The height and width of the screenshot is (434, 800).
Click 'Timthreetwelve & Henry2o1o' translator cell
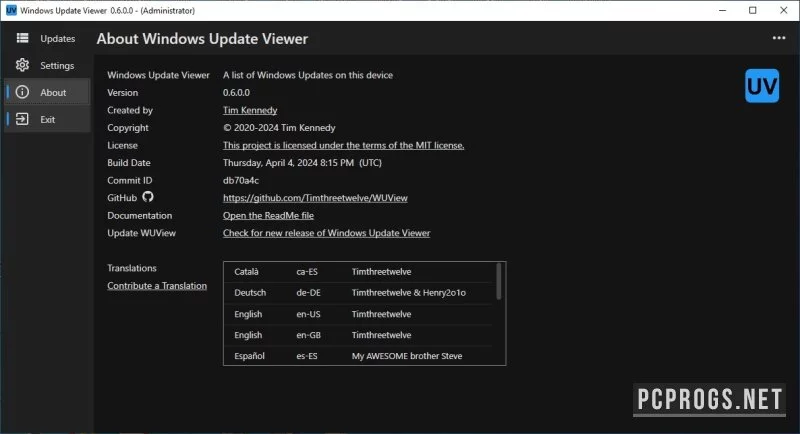tap(409, 293)
